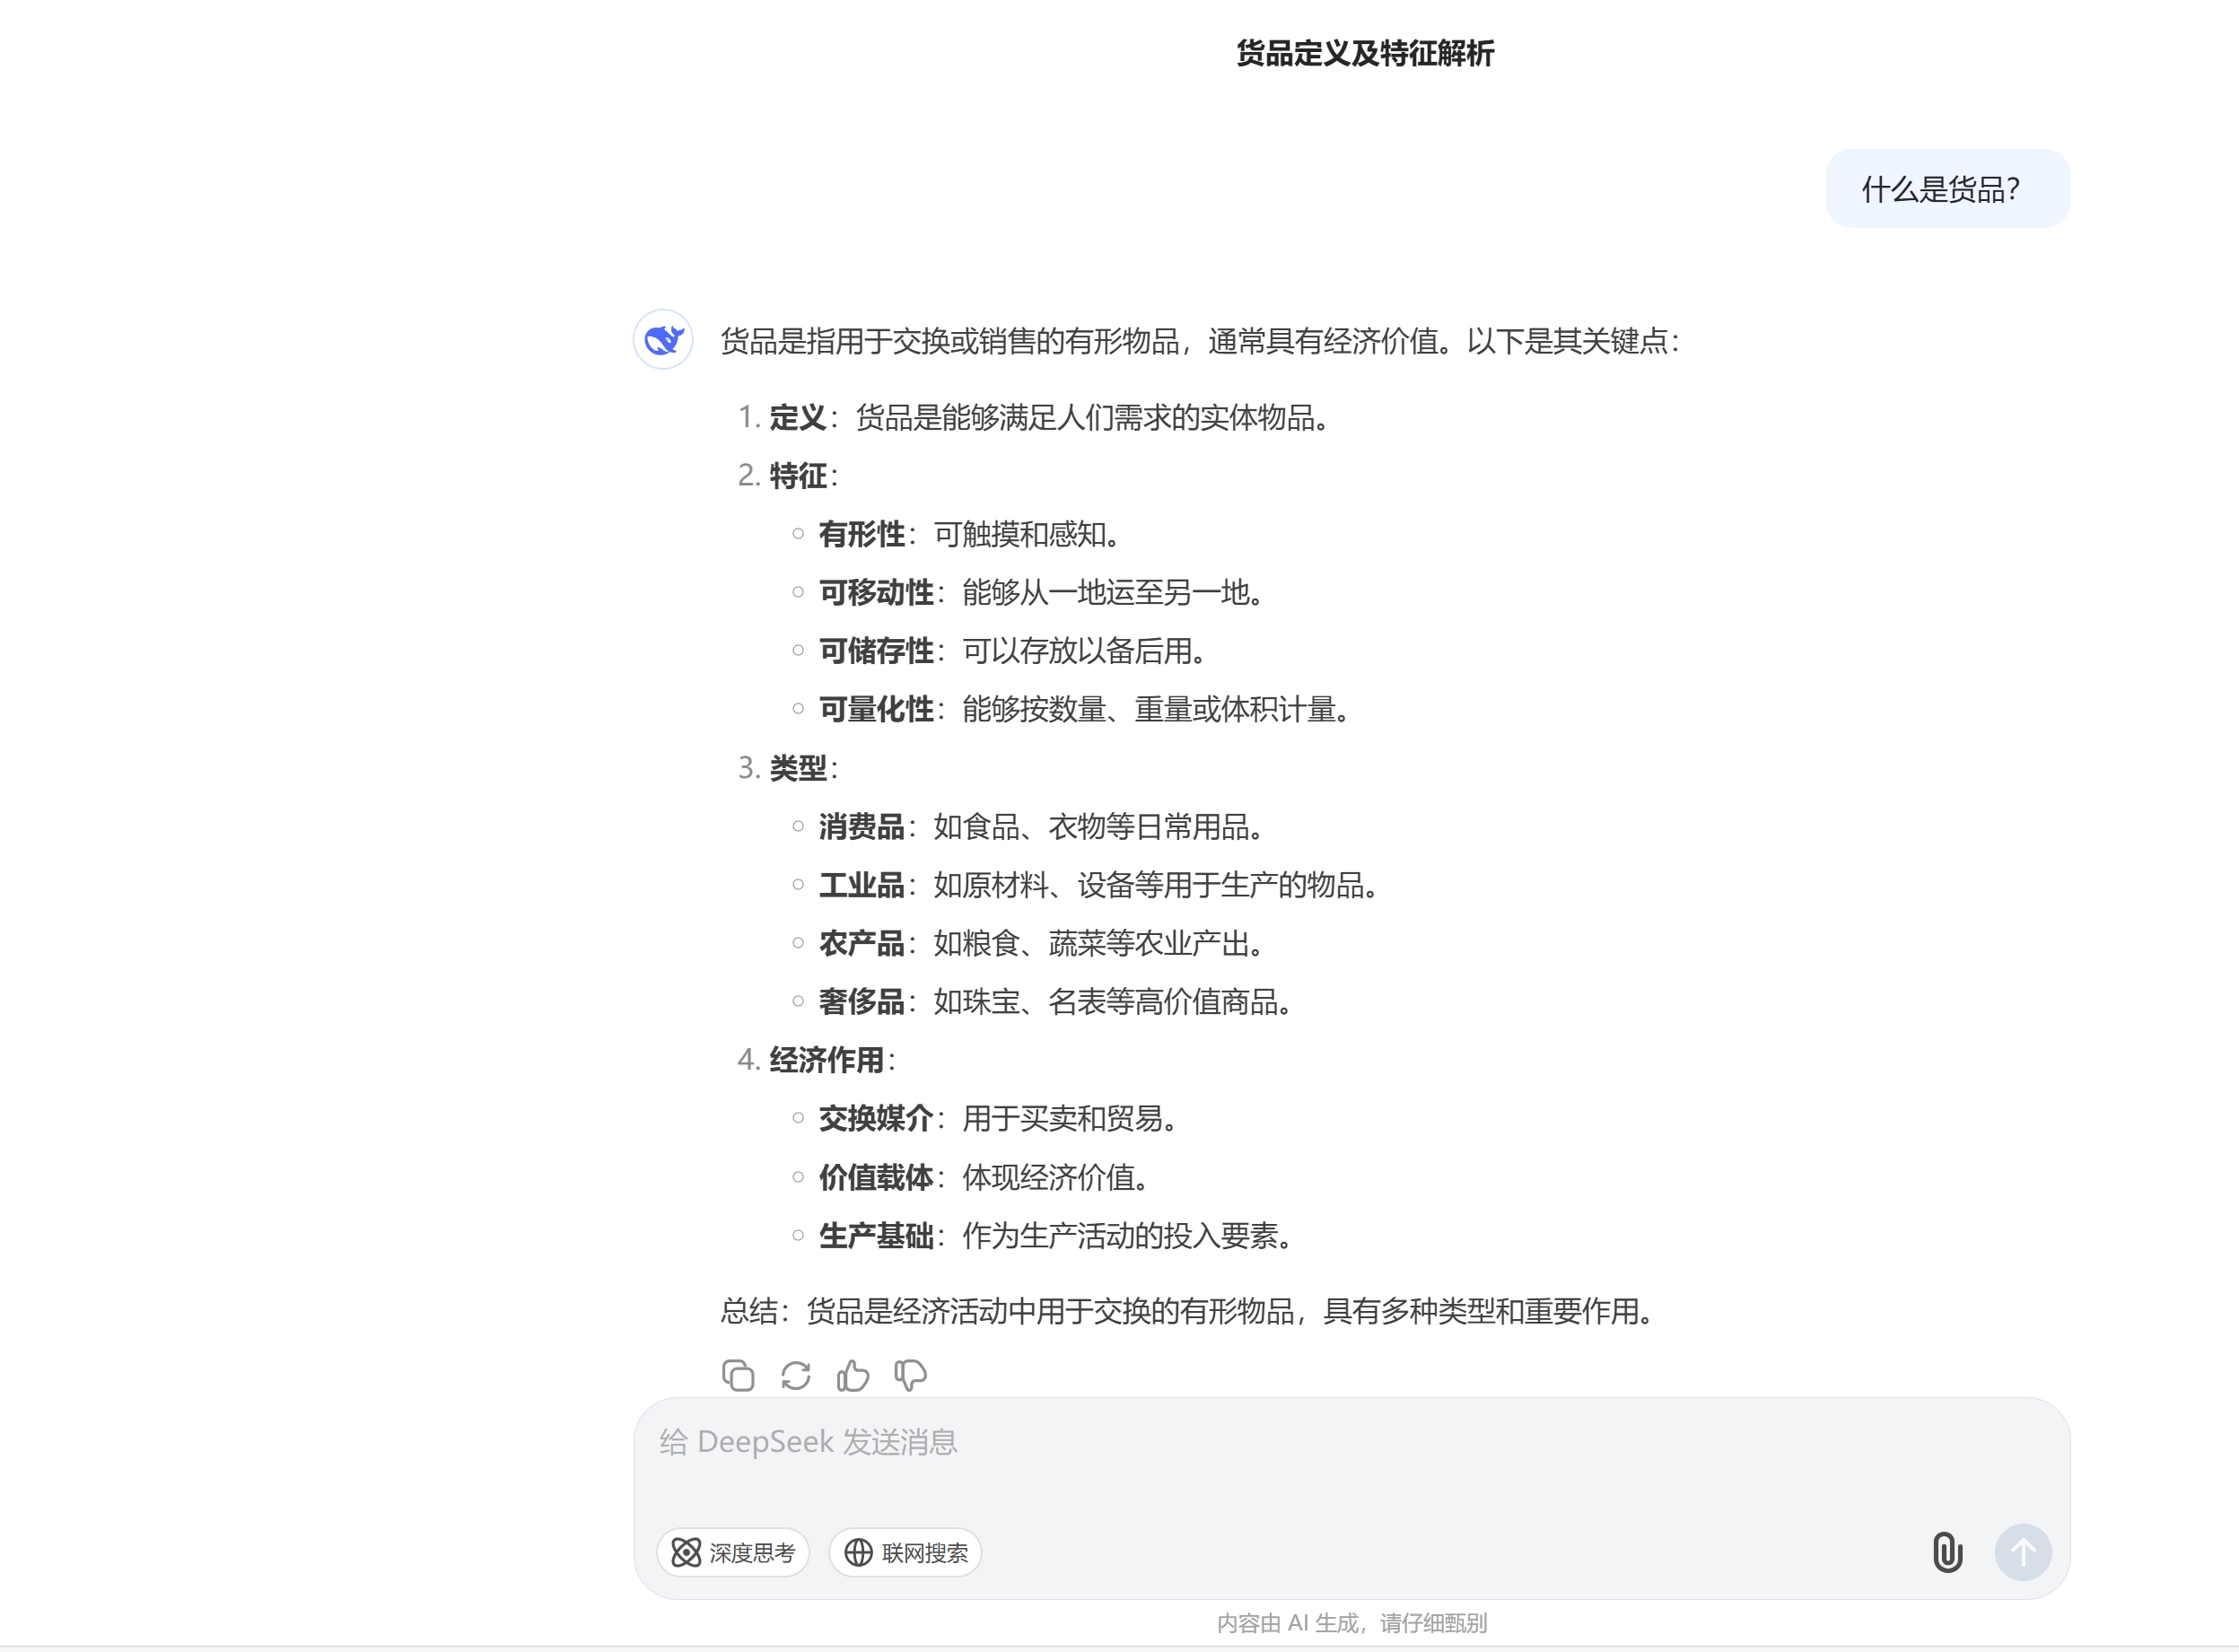The image size is (2239, 1652).
Task: Regenerate the answer with the refresh icon
Action: point(796,1376)
